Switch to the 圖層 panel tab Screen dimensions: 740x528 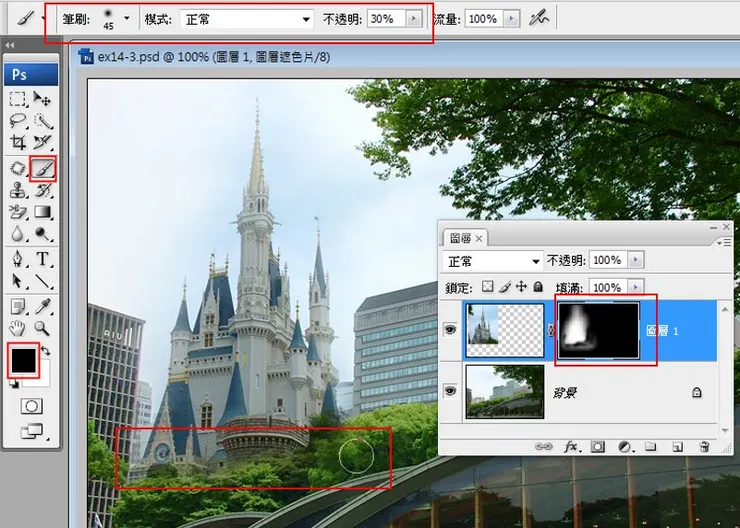(x=461, y=238)
